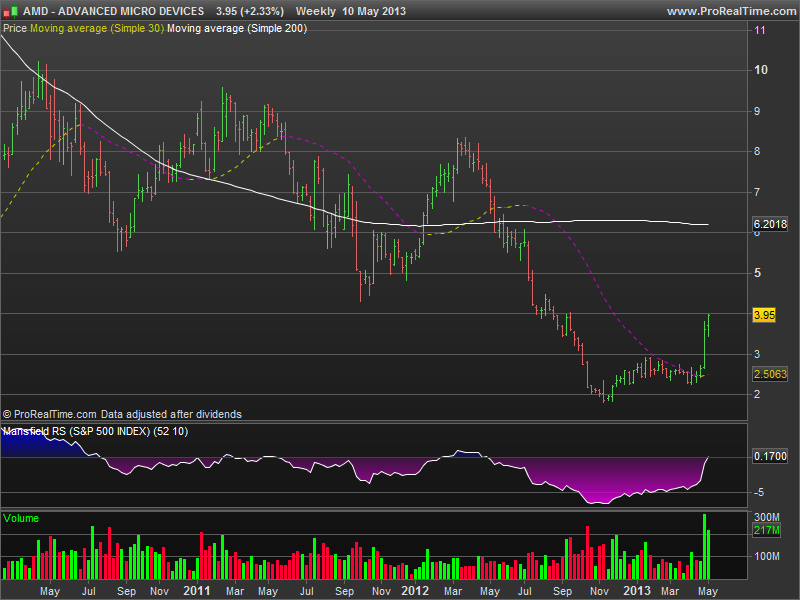Image resolution: width=800 pixels, height=600 pixels.
Task: Click the price axis label 9
Action: click(x=757, y=111)
